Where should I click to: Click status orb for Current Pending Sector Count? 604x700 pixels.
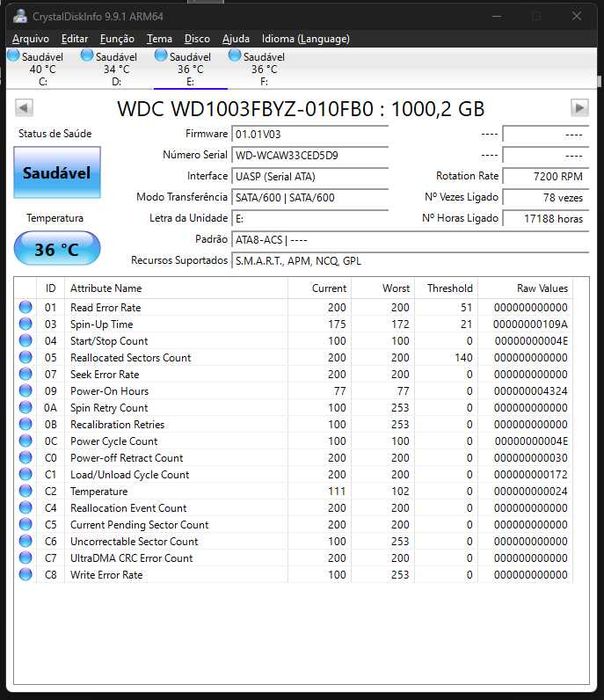(x=25, y=525)
